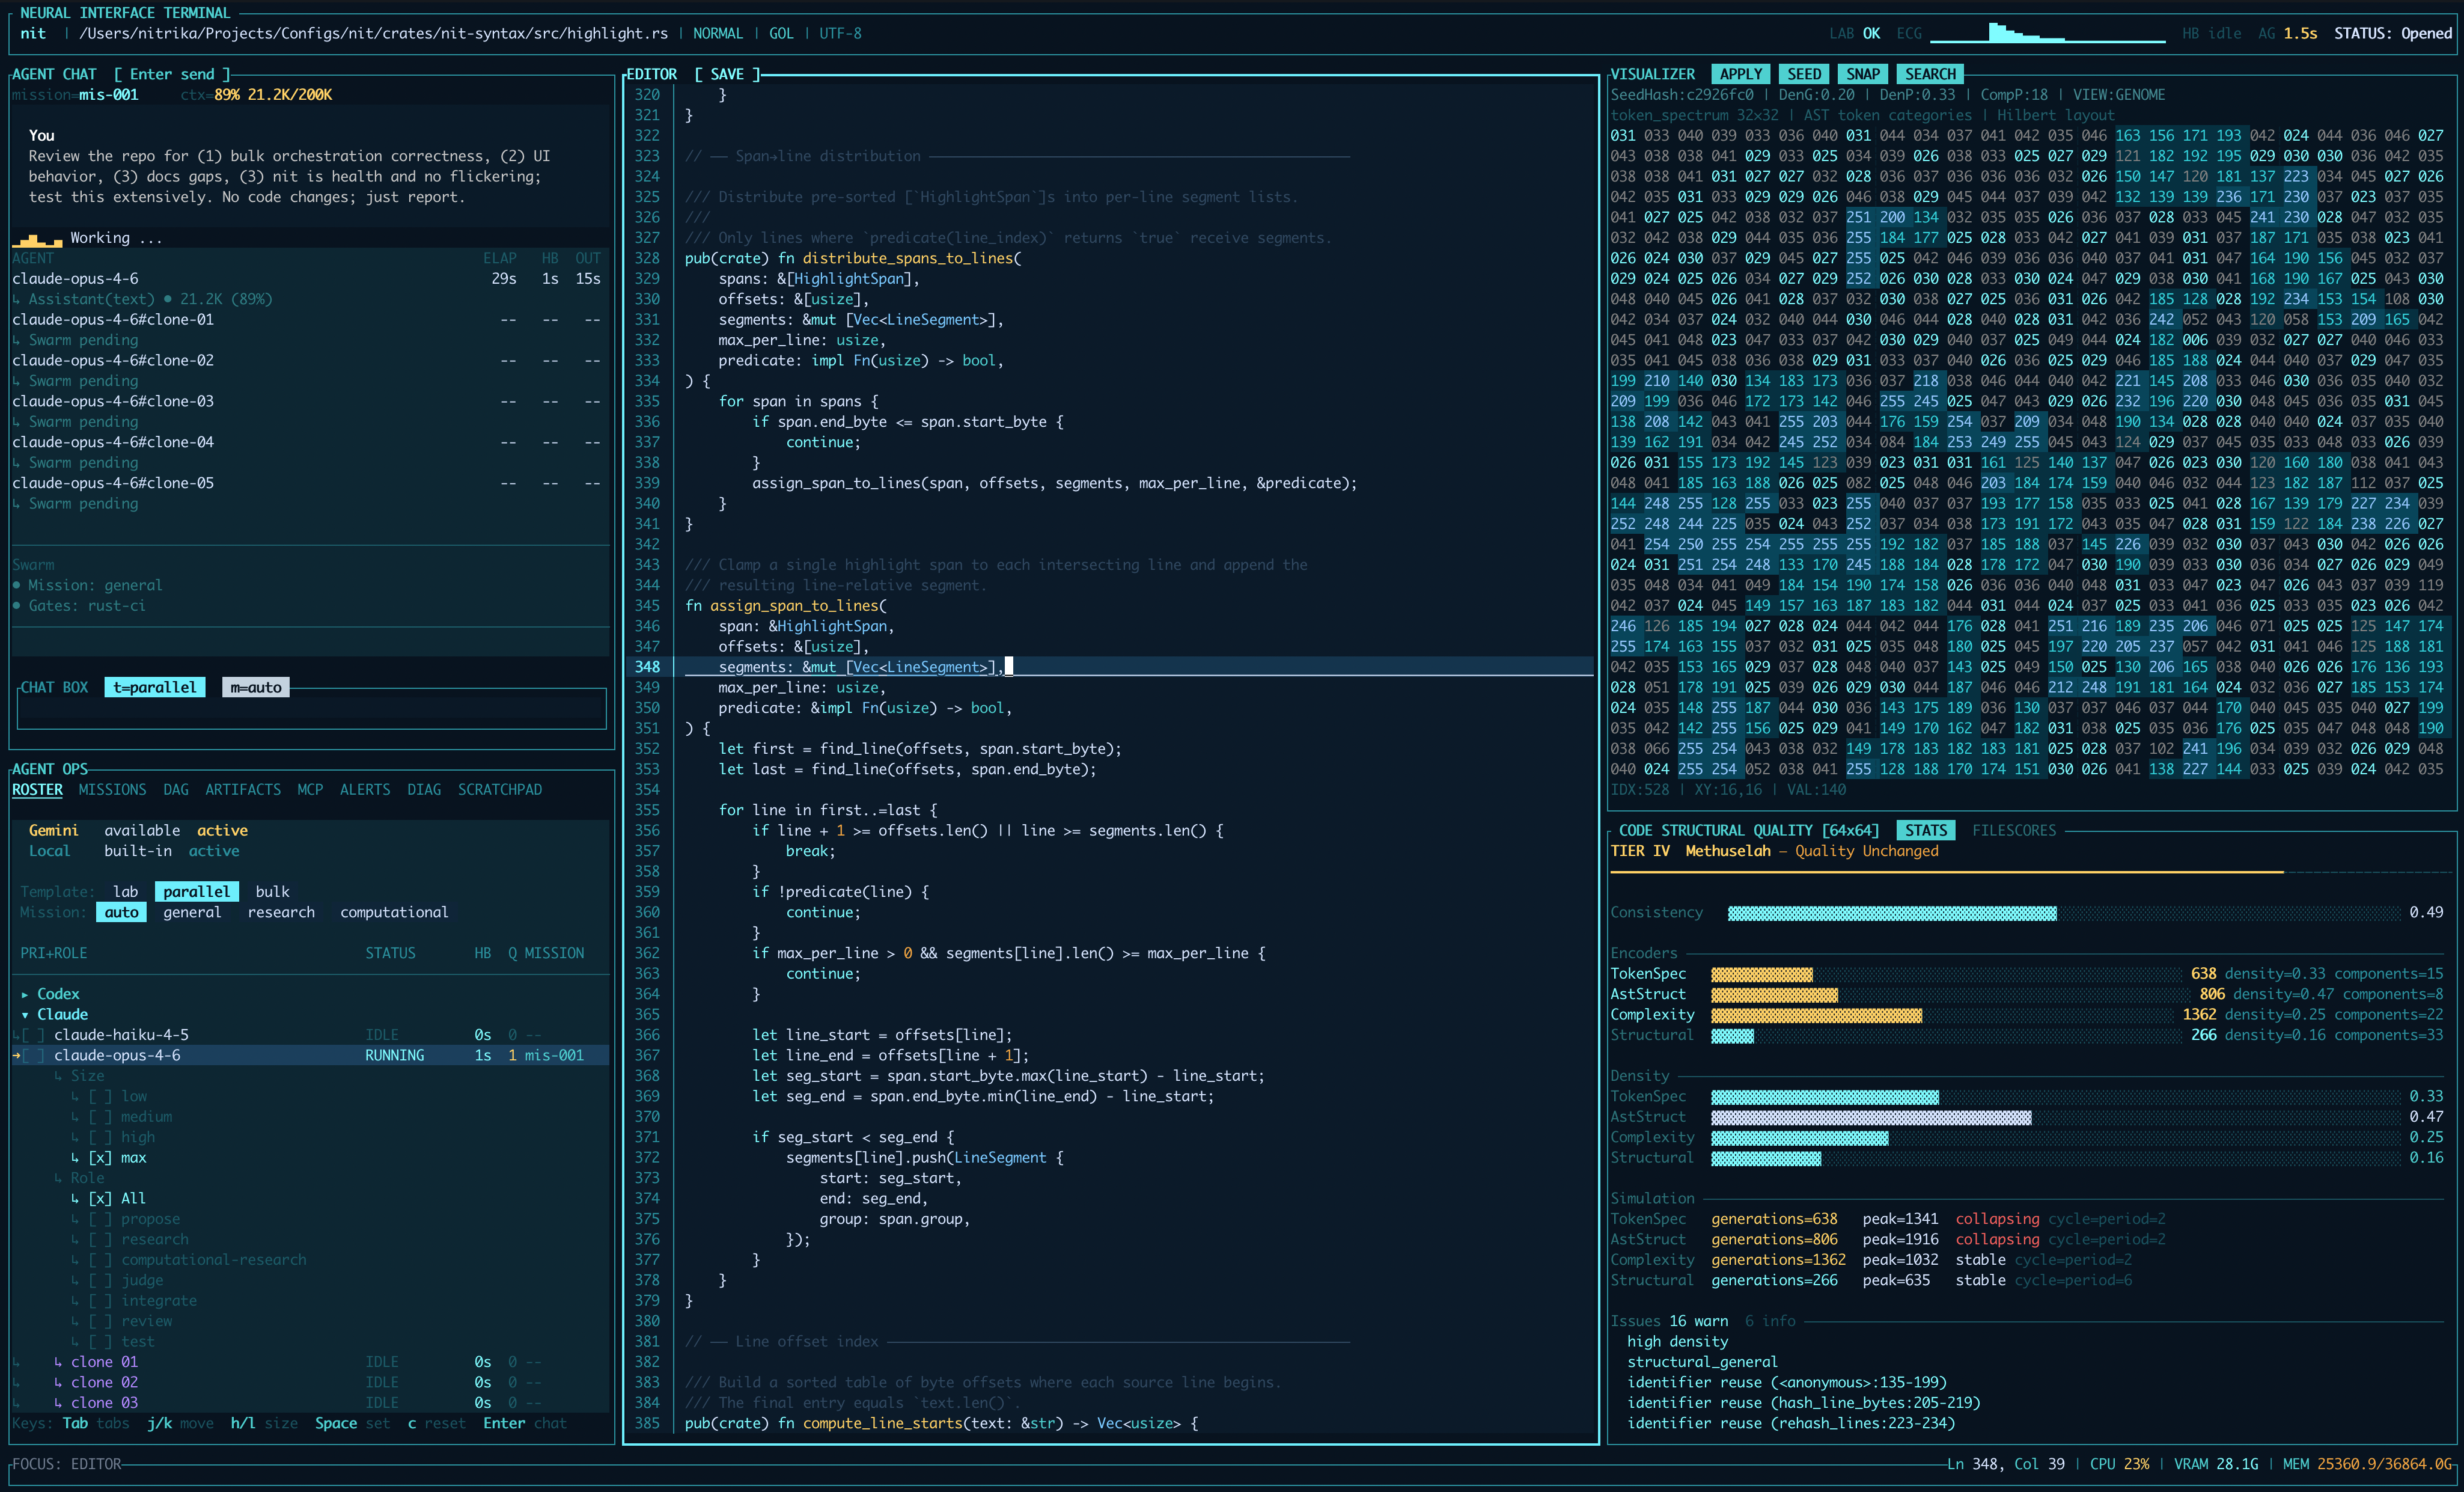
Task: Tick the low size checkbox
Action: tap(100, 1096)
